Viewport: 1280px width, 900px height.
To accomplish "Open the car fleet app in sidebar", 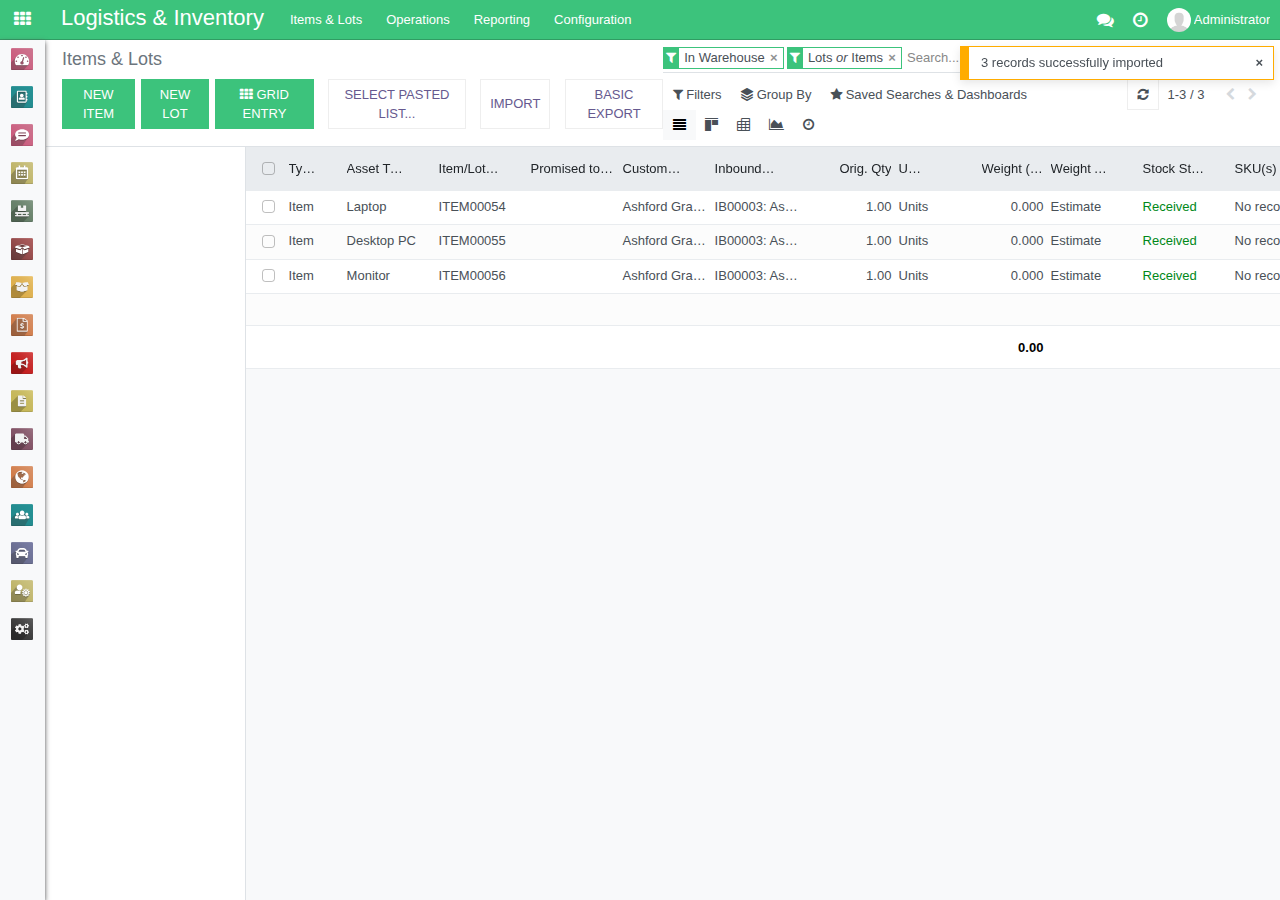I will [x=22, y=553].
